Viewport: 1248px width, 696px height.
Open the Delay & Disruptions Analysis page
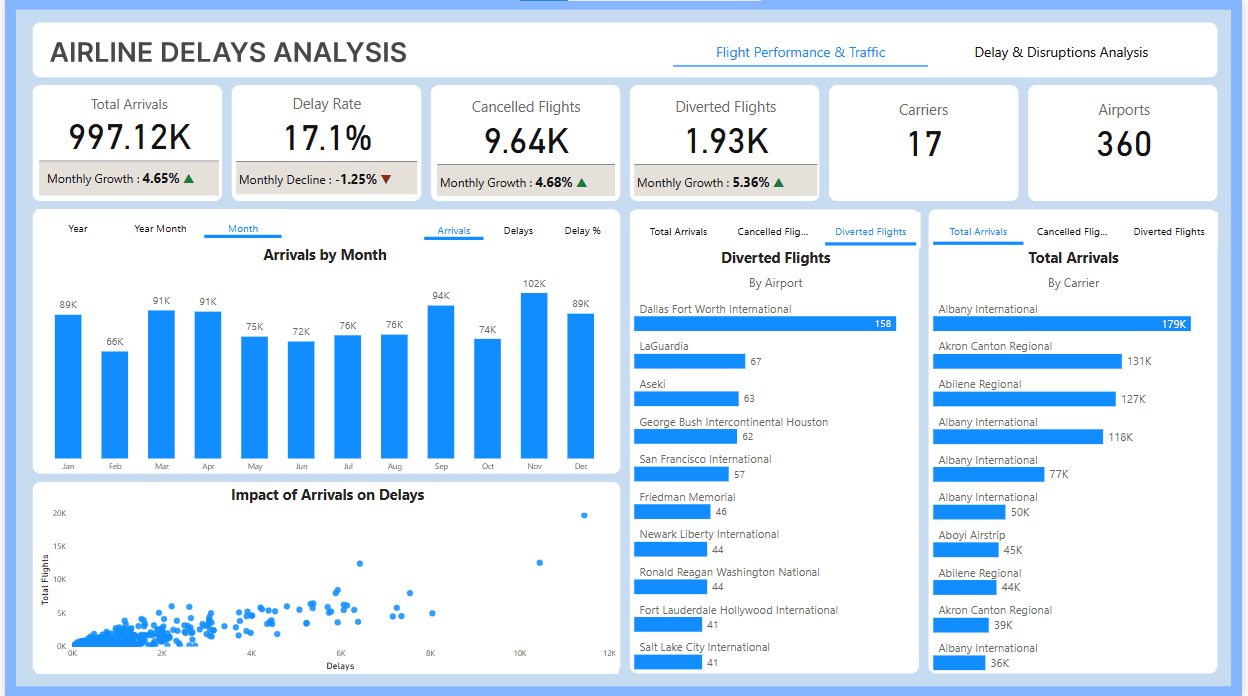coord(1061,53)
